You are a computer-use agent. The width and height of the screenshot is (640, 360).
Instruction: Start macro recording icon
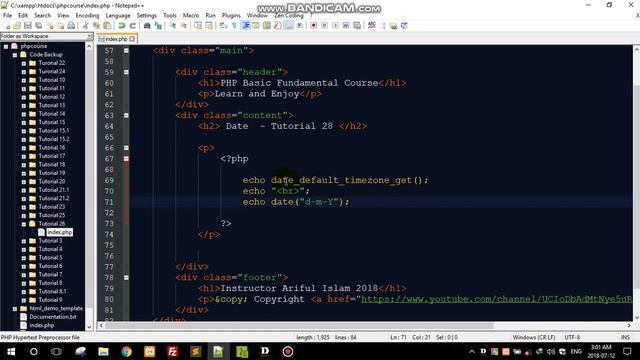pos(313,26)
